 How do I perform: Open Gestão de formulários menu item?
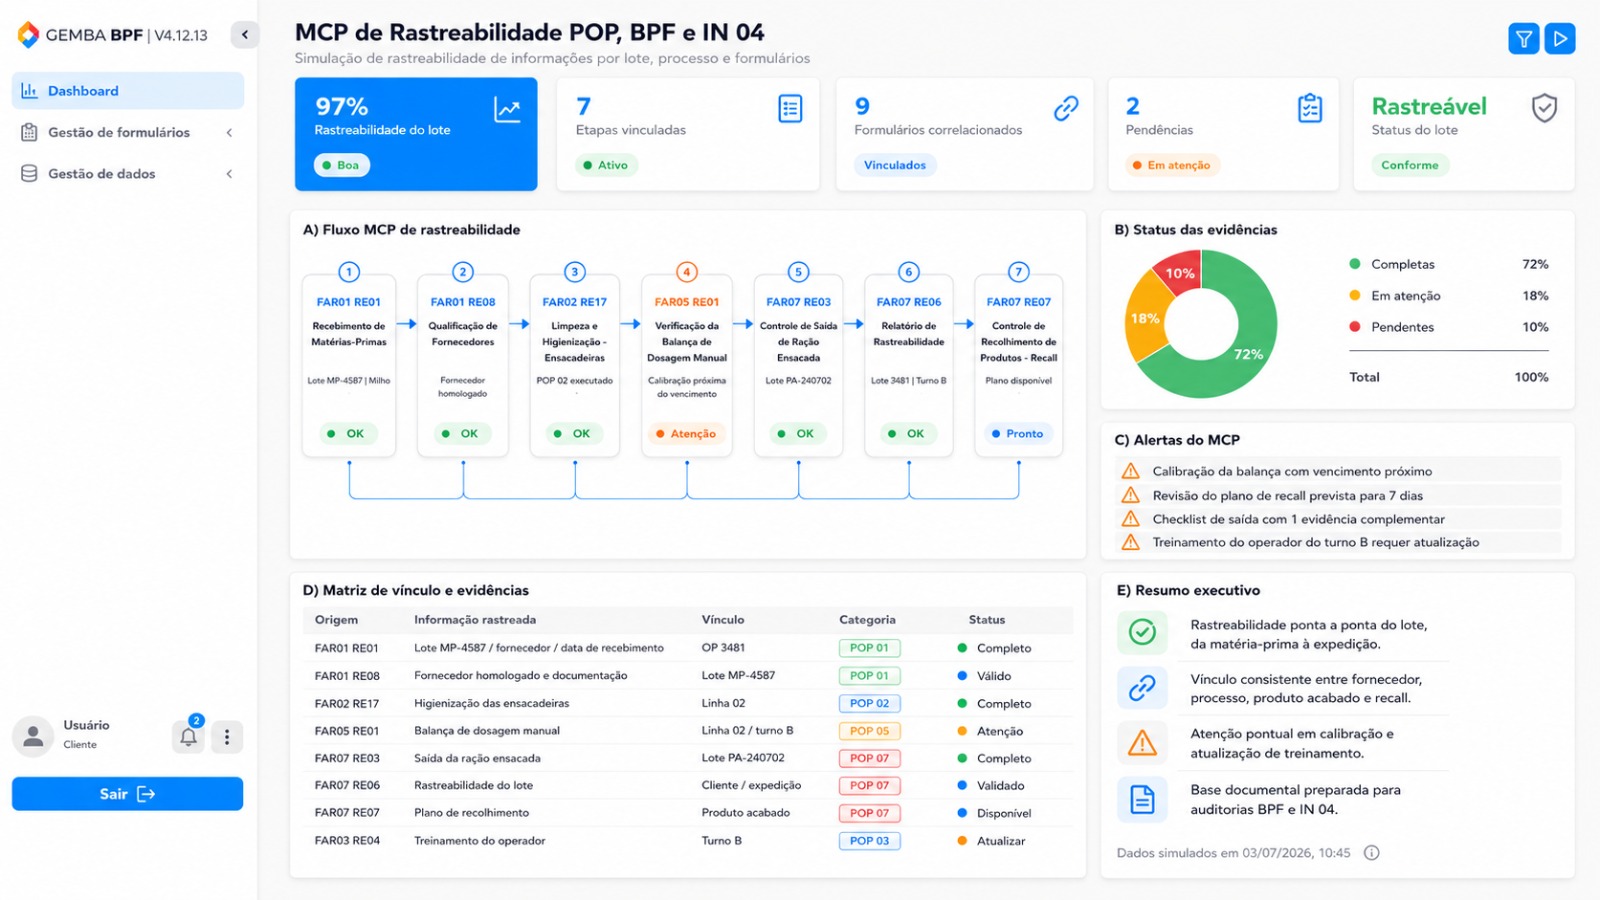click(128, 132)
